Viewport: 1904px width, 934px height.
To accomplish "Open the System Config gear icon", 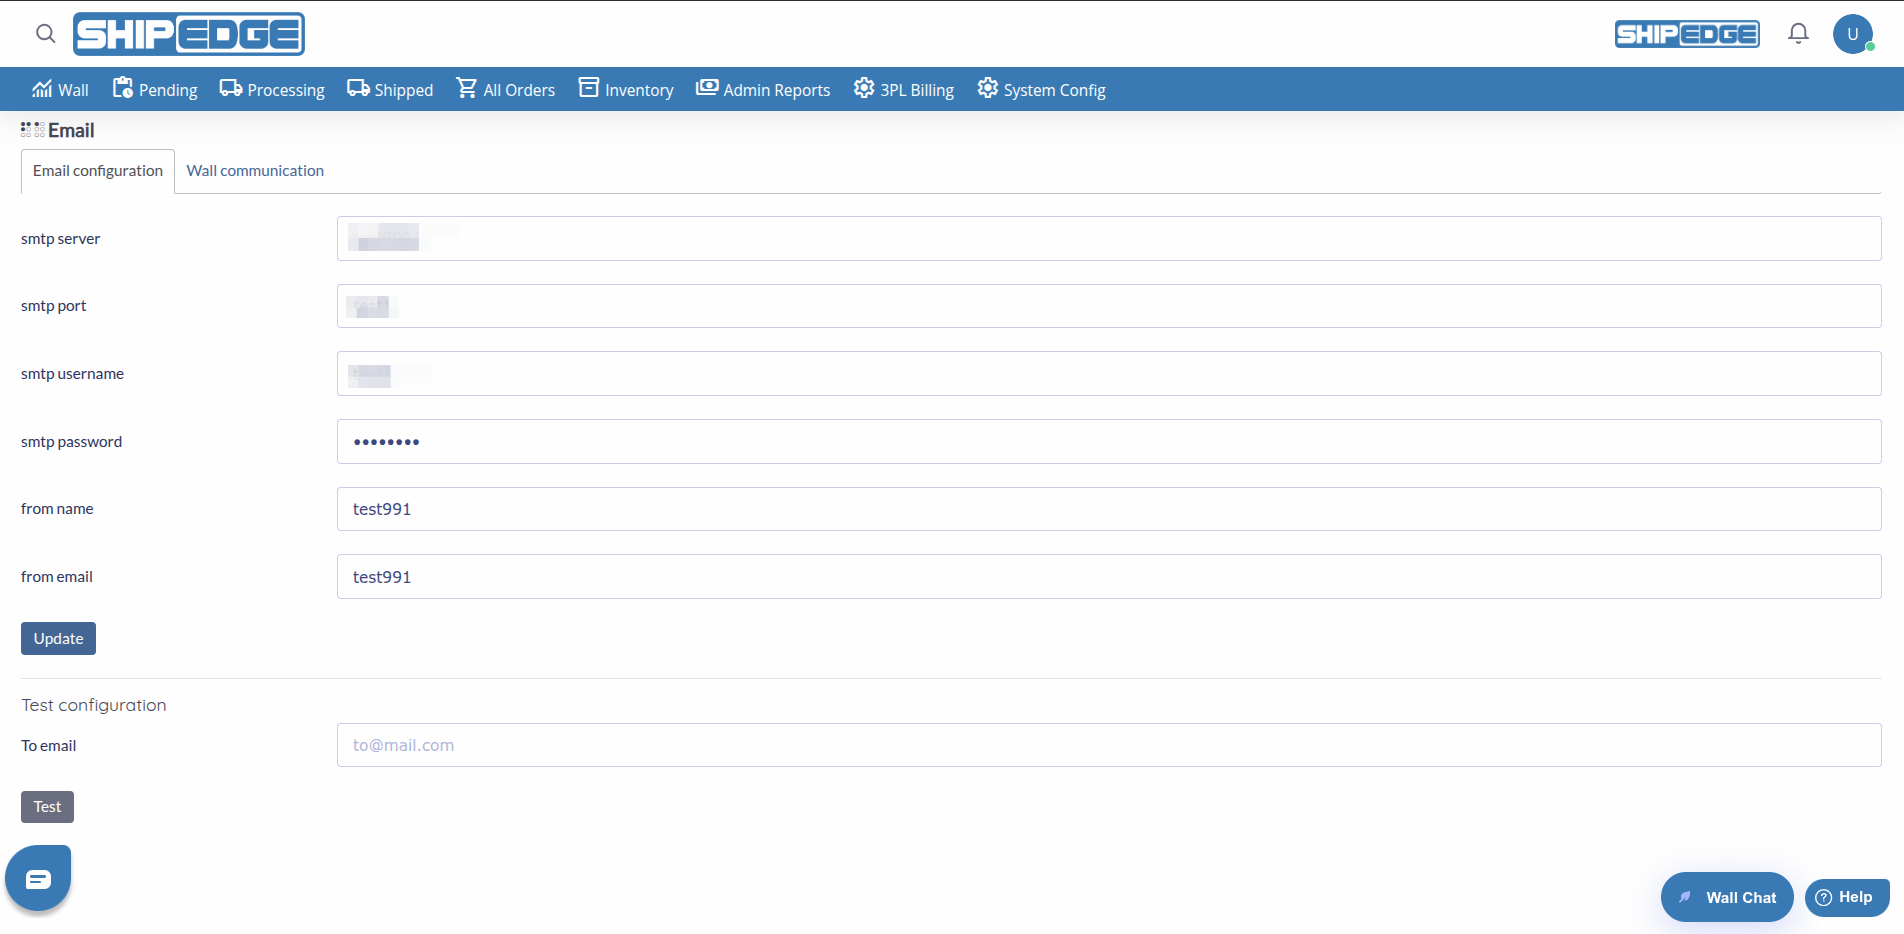I will (987, 88).
